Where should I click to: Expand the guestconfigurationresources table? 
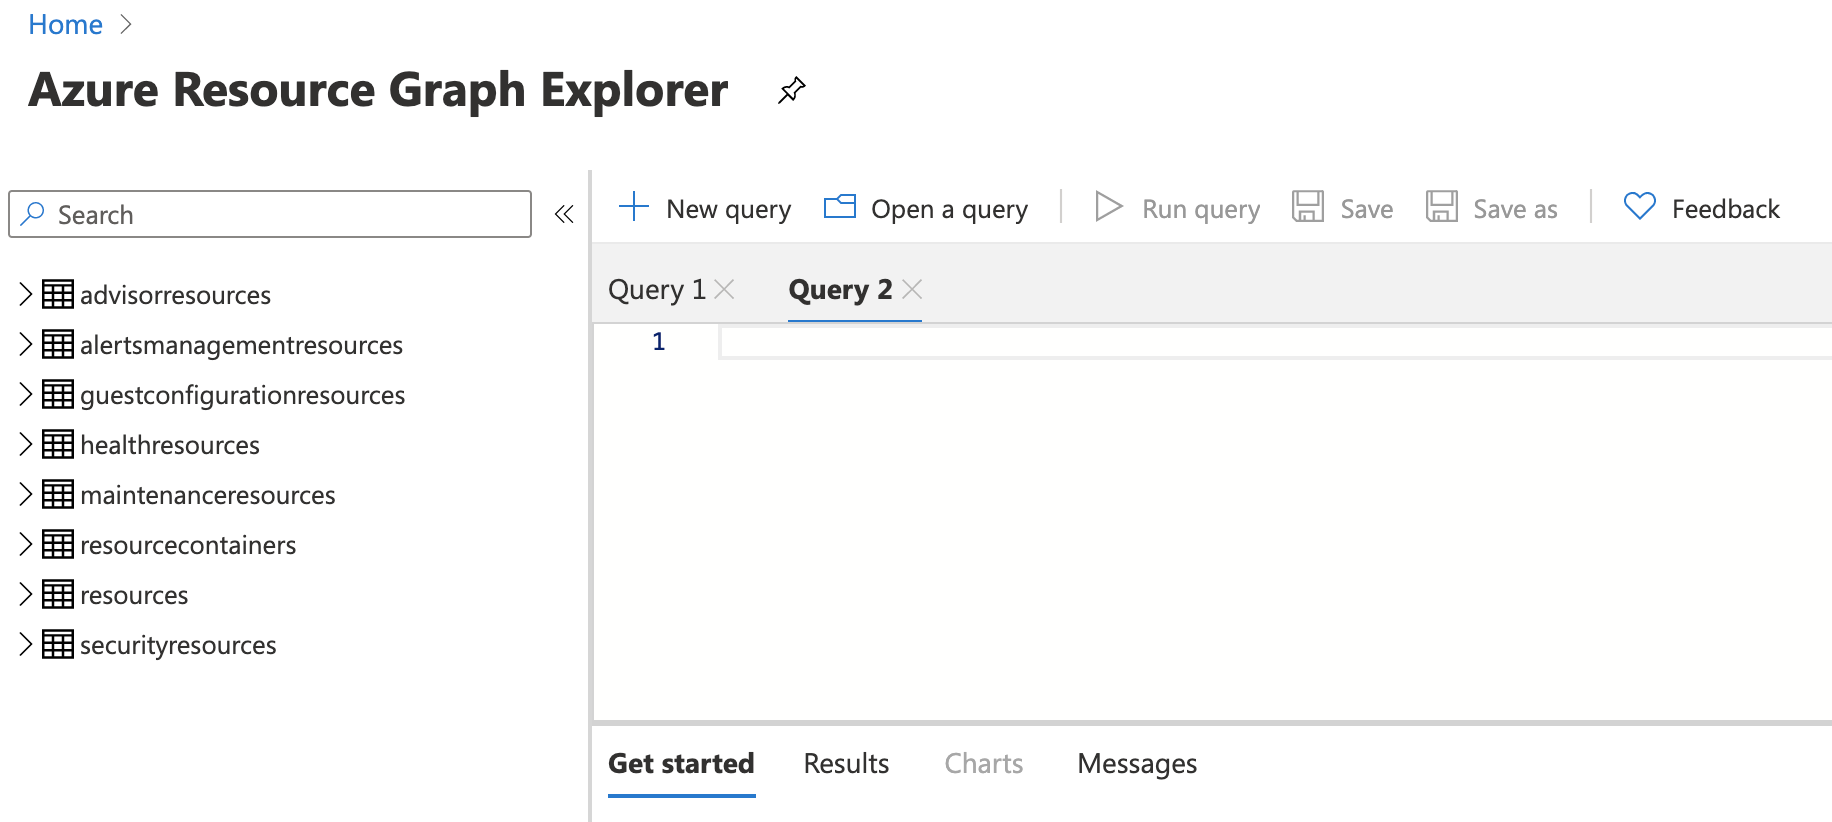coord(26,394)
